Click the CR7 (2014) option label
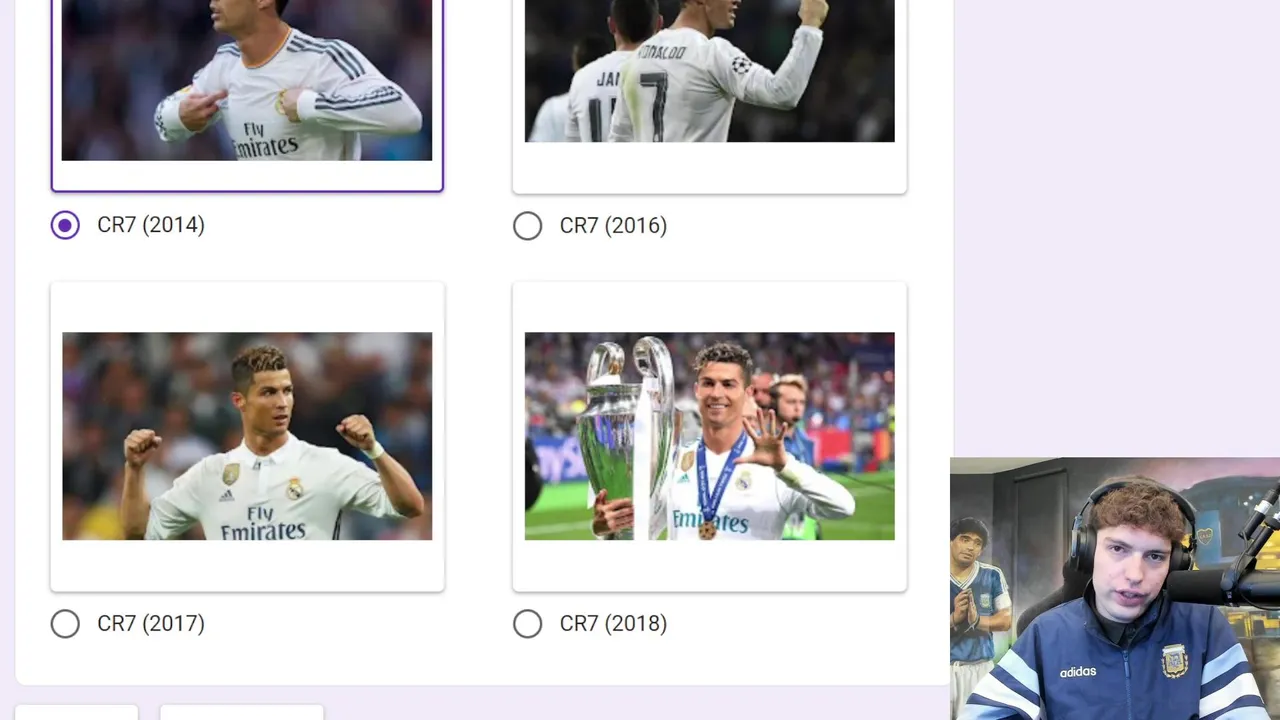 point(151,225)
